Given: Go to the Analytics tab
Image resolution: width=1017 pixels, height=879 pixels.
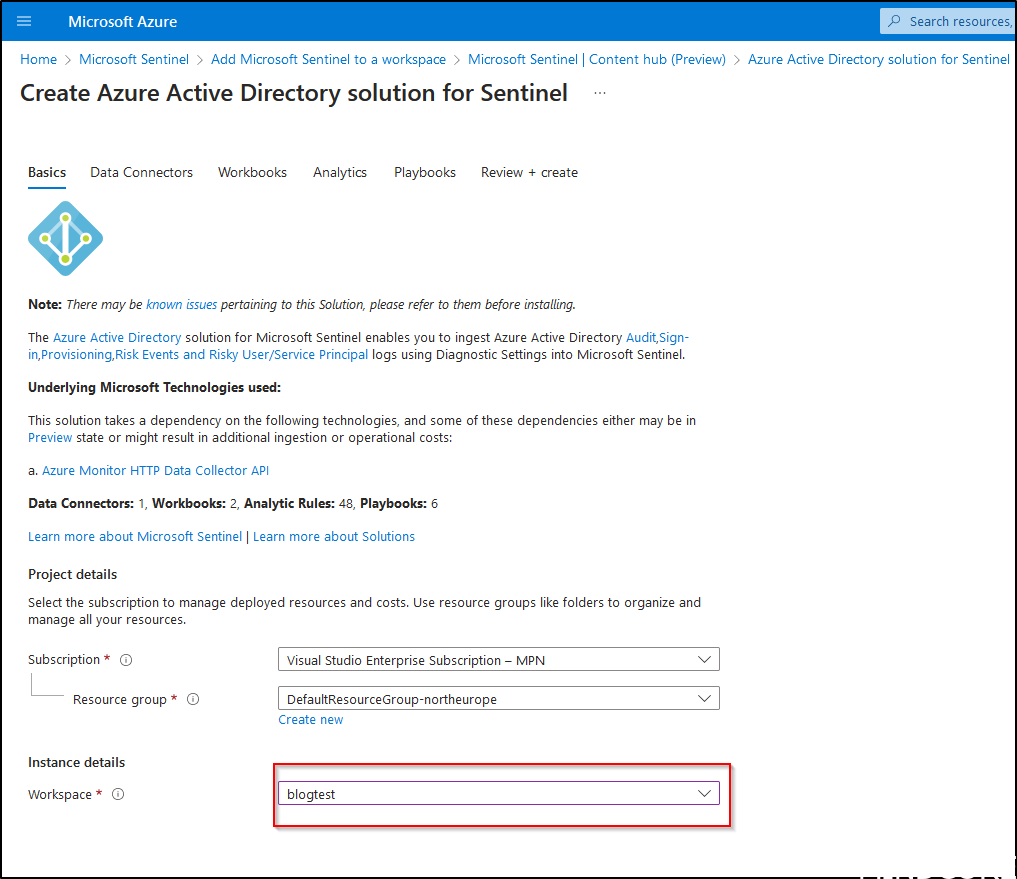Looking at the screenshot, I should point(340,172).
